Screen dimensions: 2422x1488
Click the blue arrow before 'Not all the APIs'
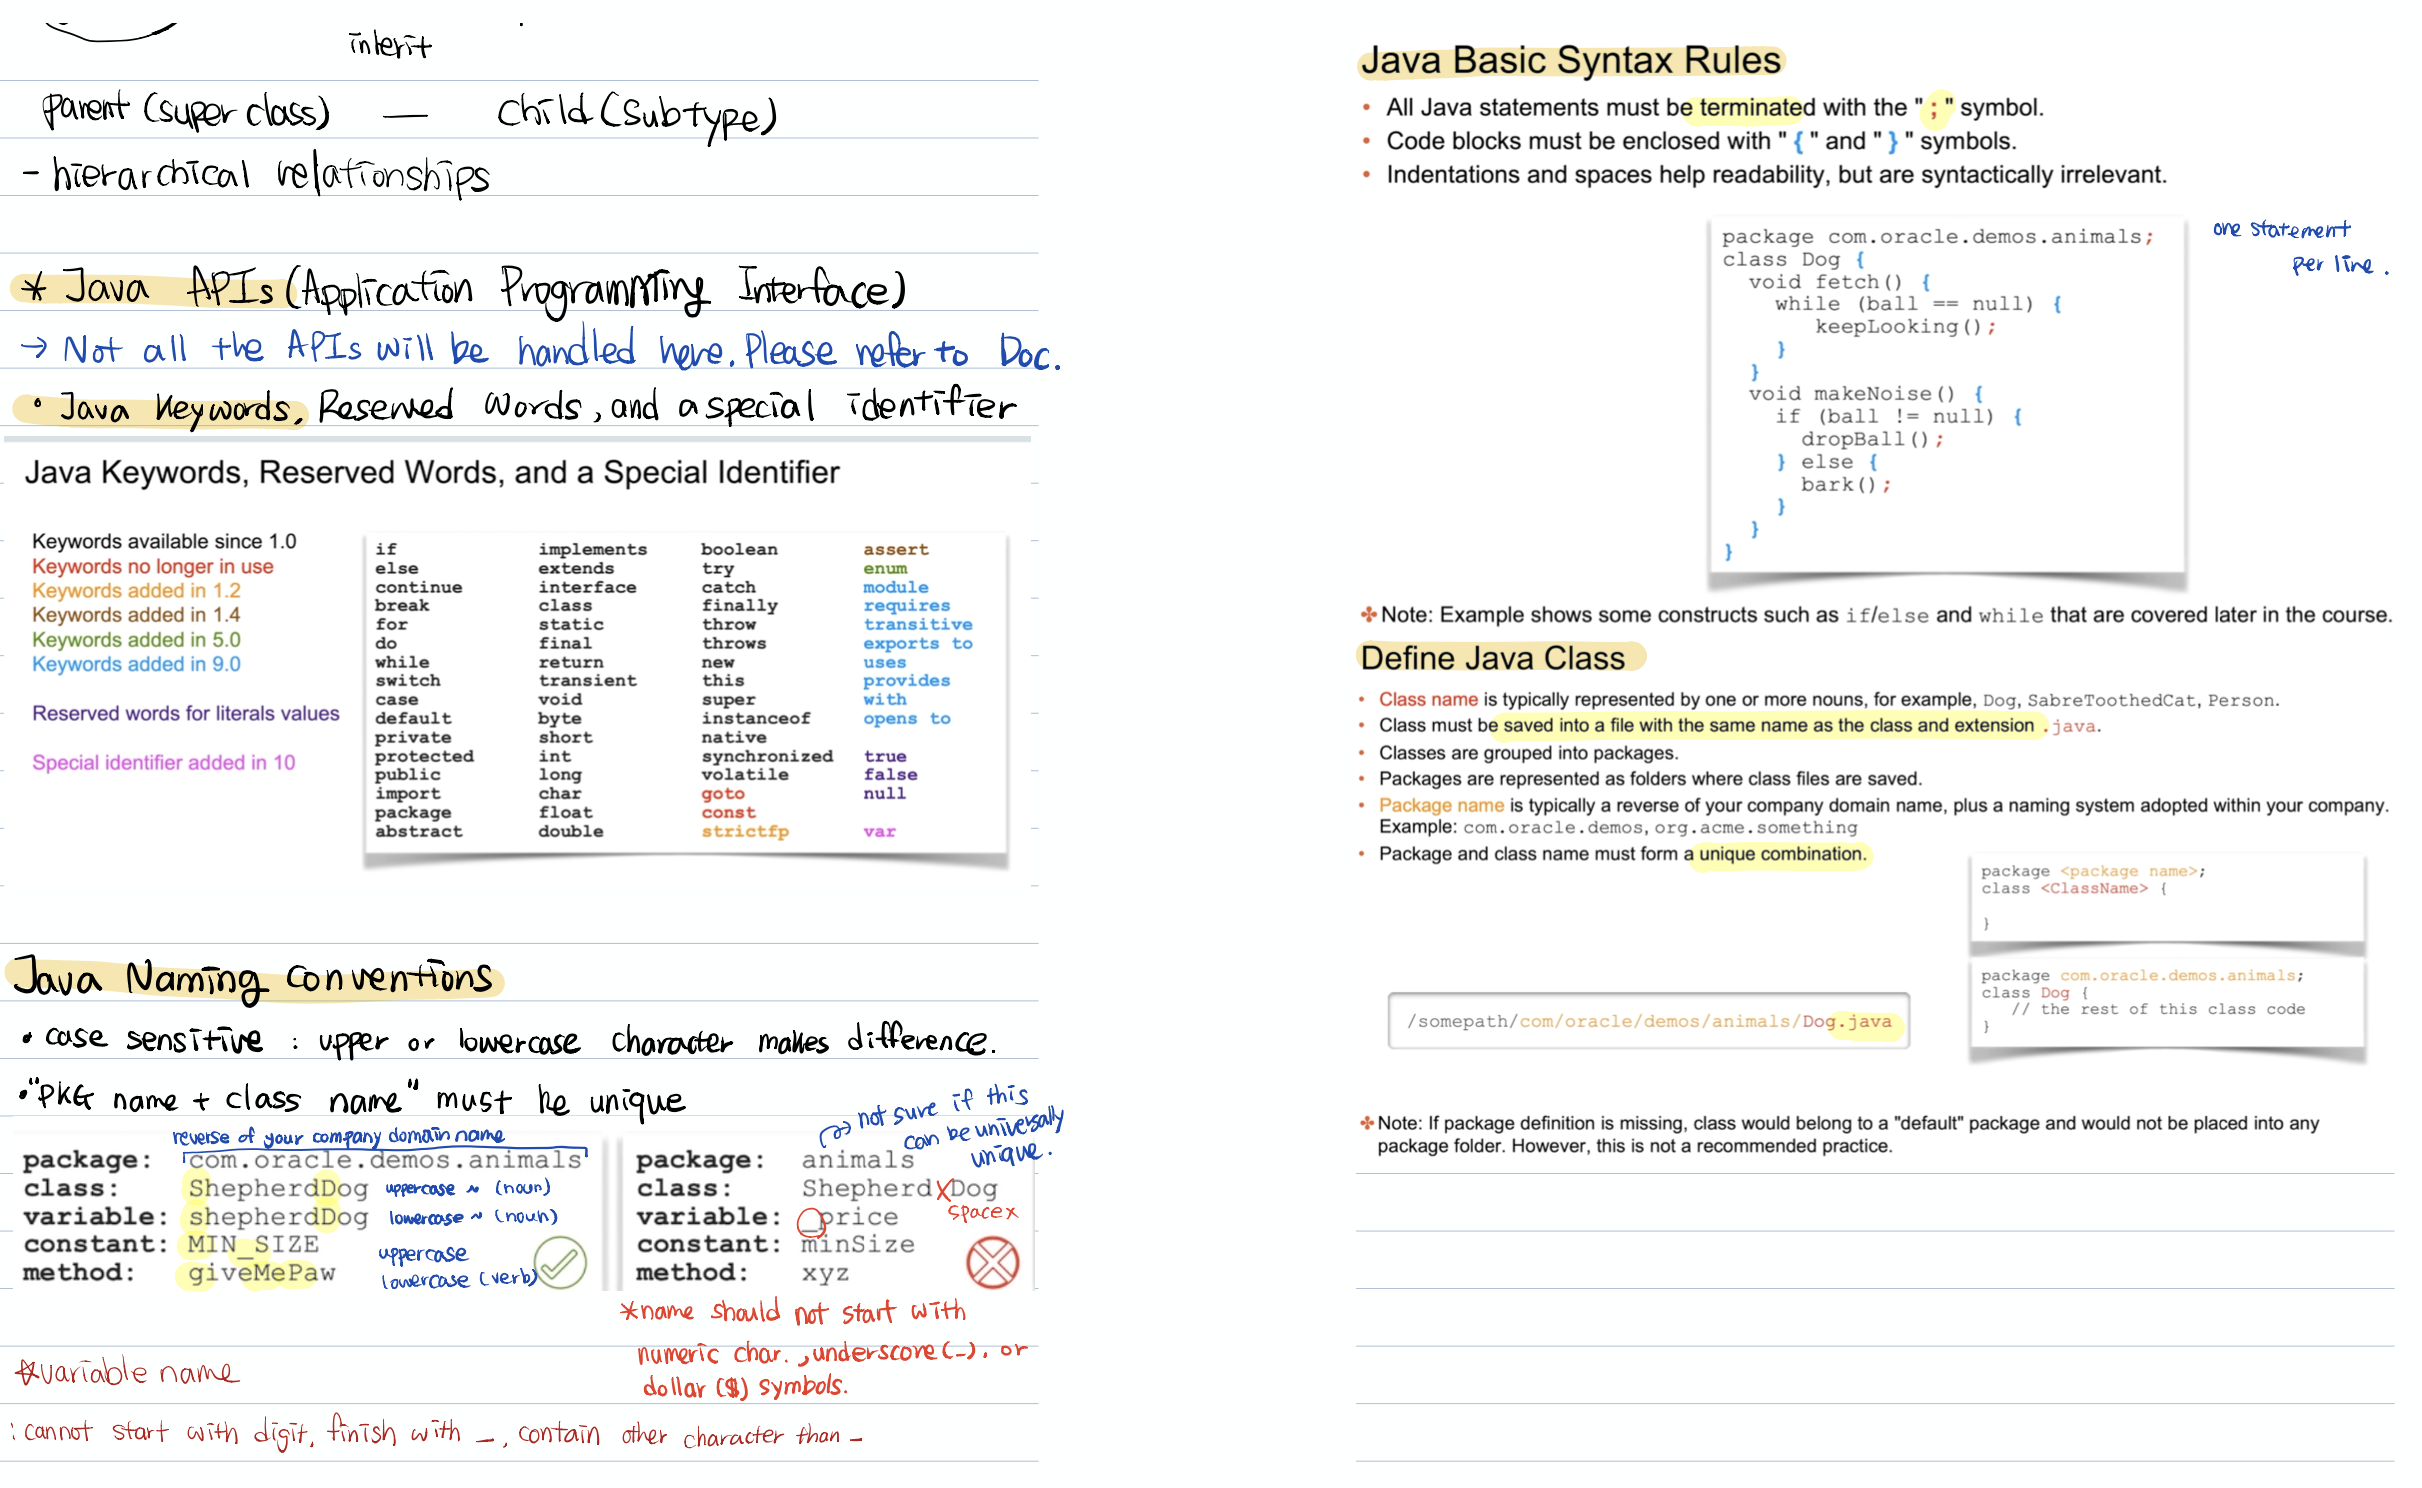(34, 347)
